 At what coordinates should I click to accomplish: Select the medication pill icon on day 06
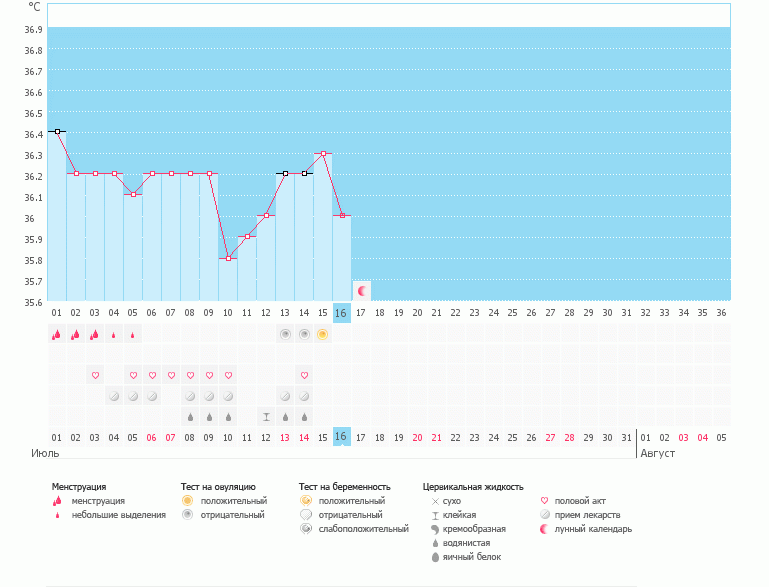pos(152,396)
